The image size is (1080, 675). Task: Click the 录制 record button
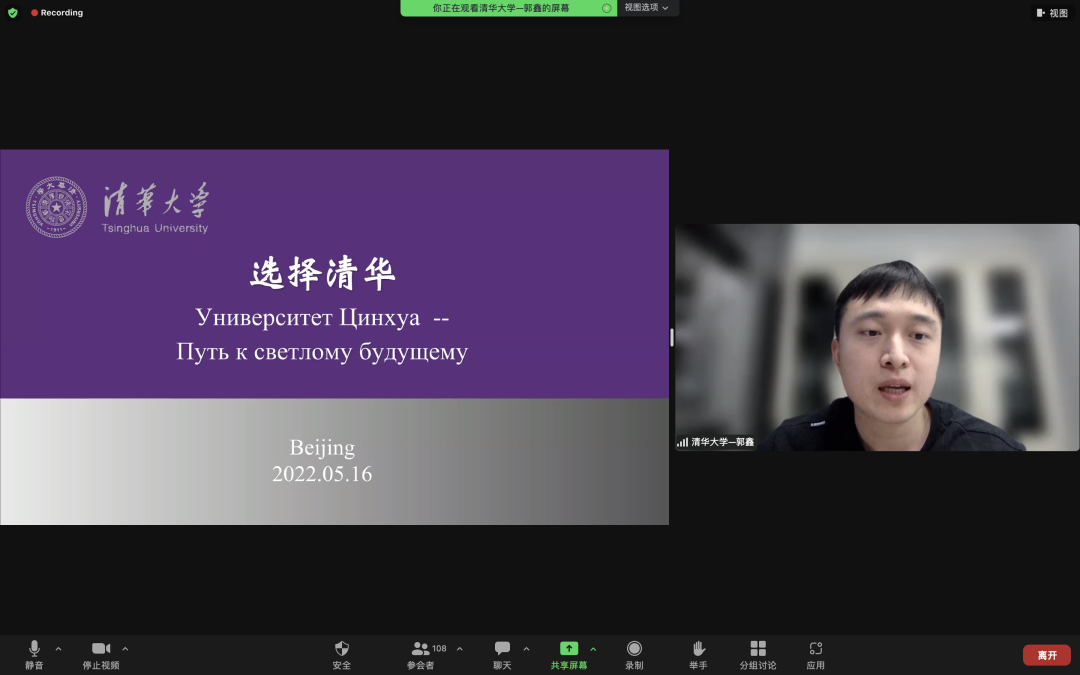coord(634,655)
